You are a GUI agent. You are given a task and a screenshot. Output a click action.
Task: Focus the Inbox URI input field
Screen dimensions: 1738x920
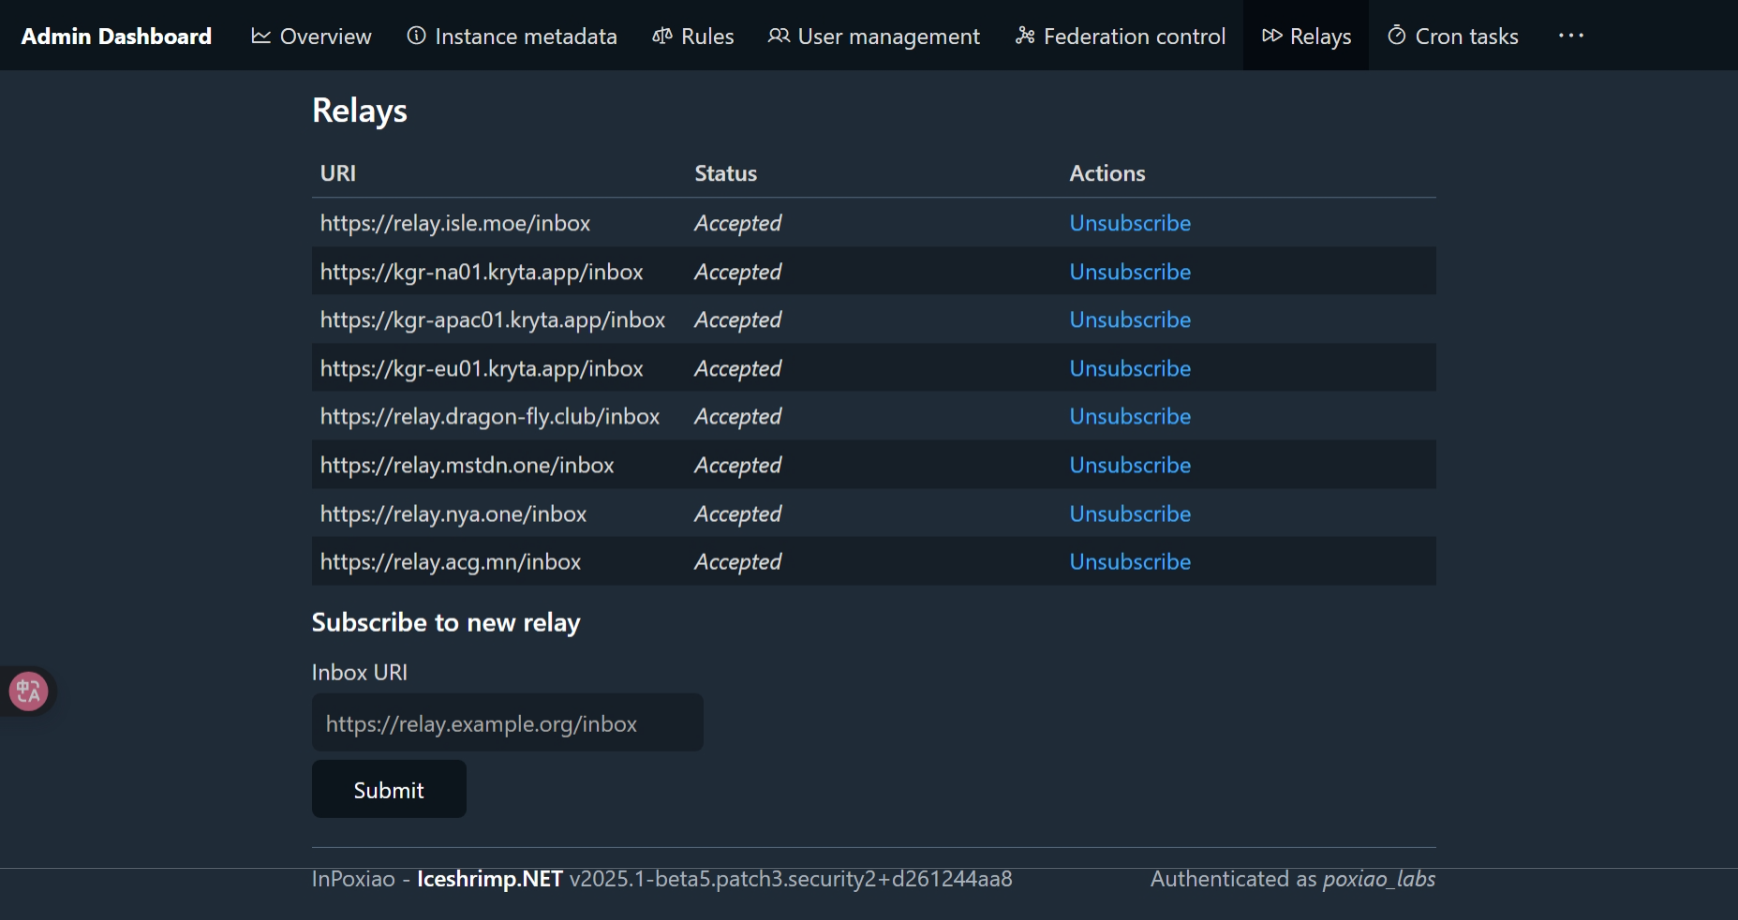[x=507, y=723]
